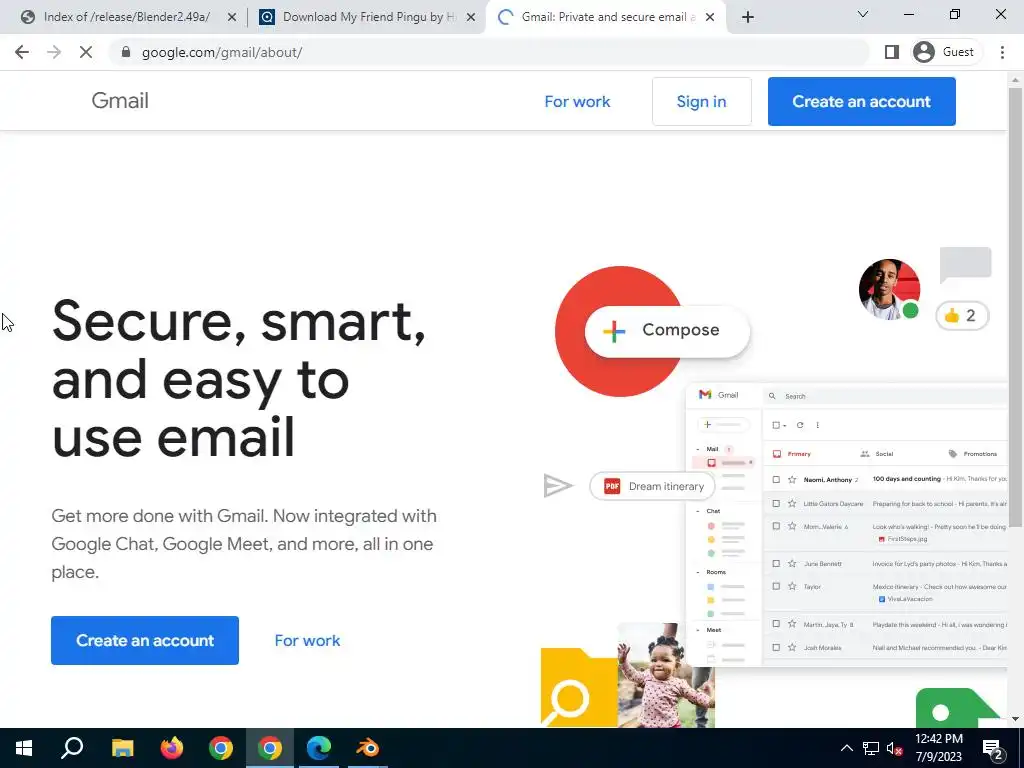Expand the tab search dropdown arrow

pos(862,14)
